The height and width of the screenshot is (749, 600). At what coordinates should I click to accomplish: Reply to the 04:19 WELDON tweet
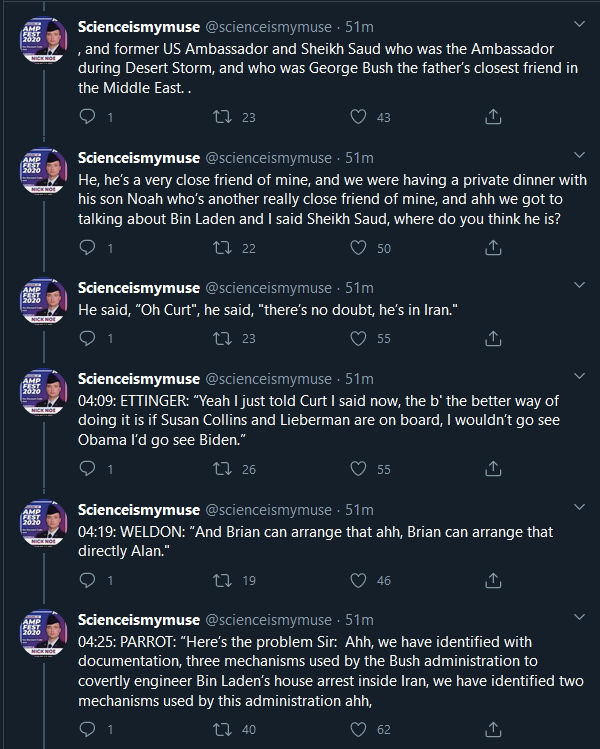pos(89,580)
